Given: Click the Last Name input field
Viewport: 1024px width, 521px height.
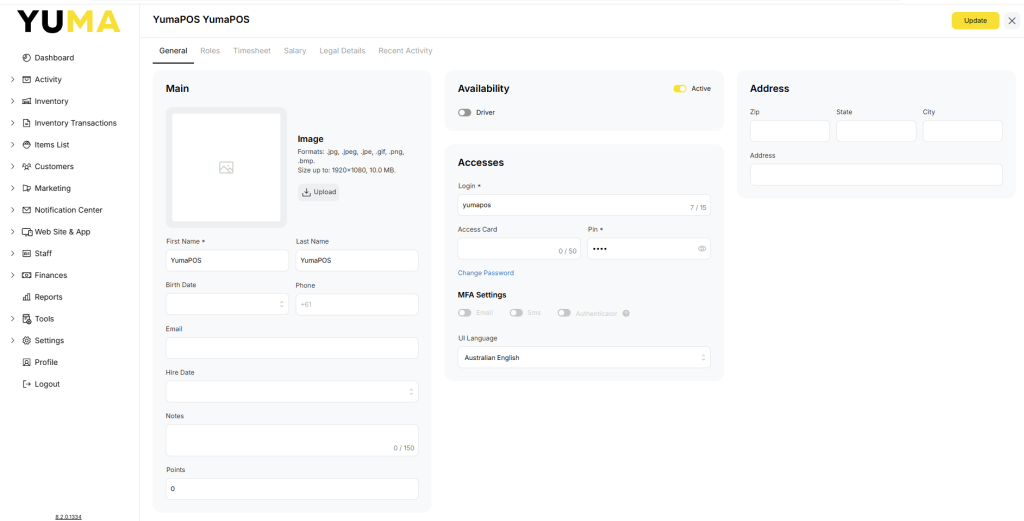Looking at the screenshot, I should point(357,260).
